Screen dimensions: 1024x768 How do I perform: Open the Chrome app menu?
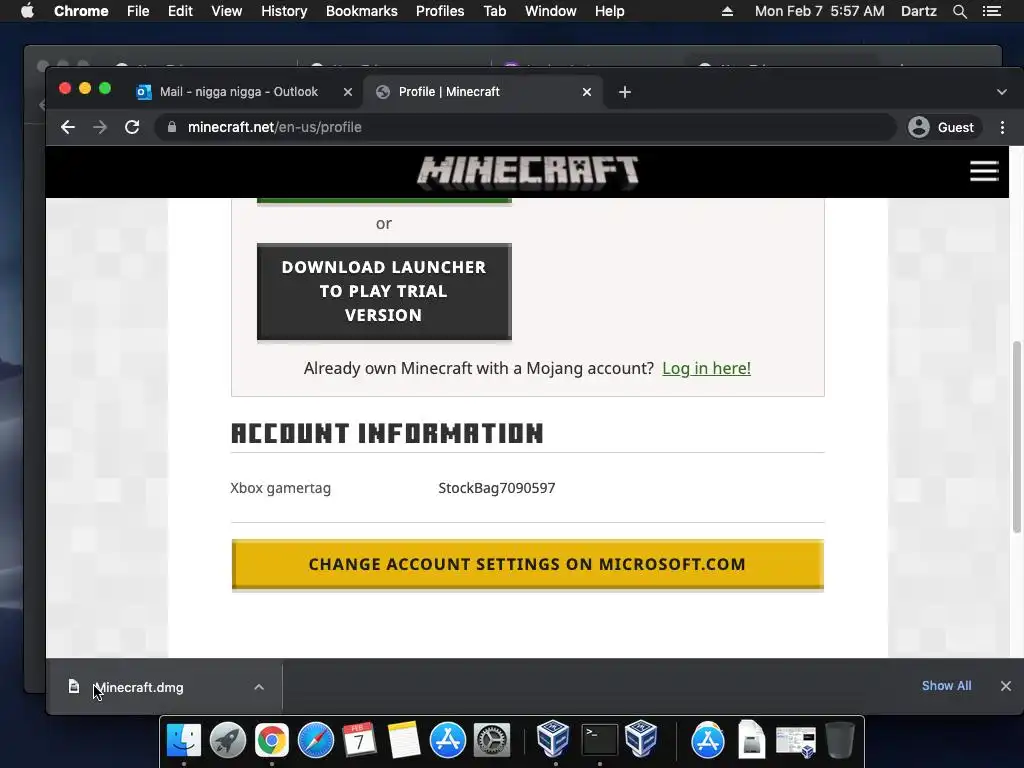tap(81, 11)
